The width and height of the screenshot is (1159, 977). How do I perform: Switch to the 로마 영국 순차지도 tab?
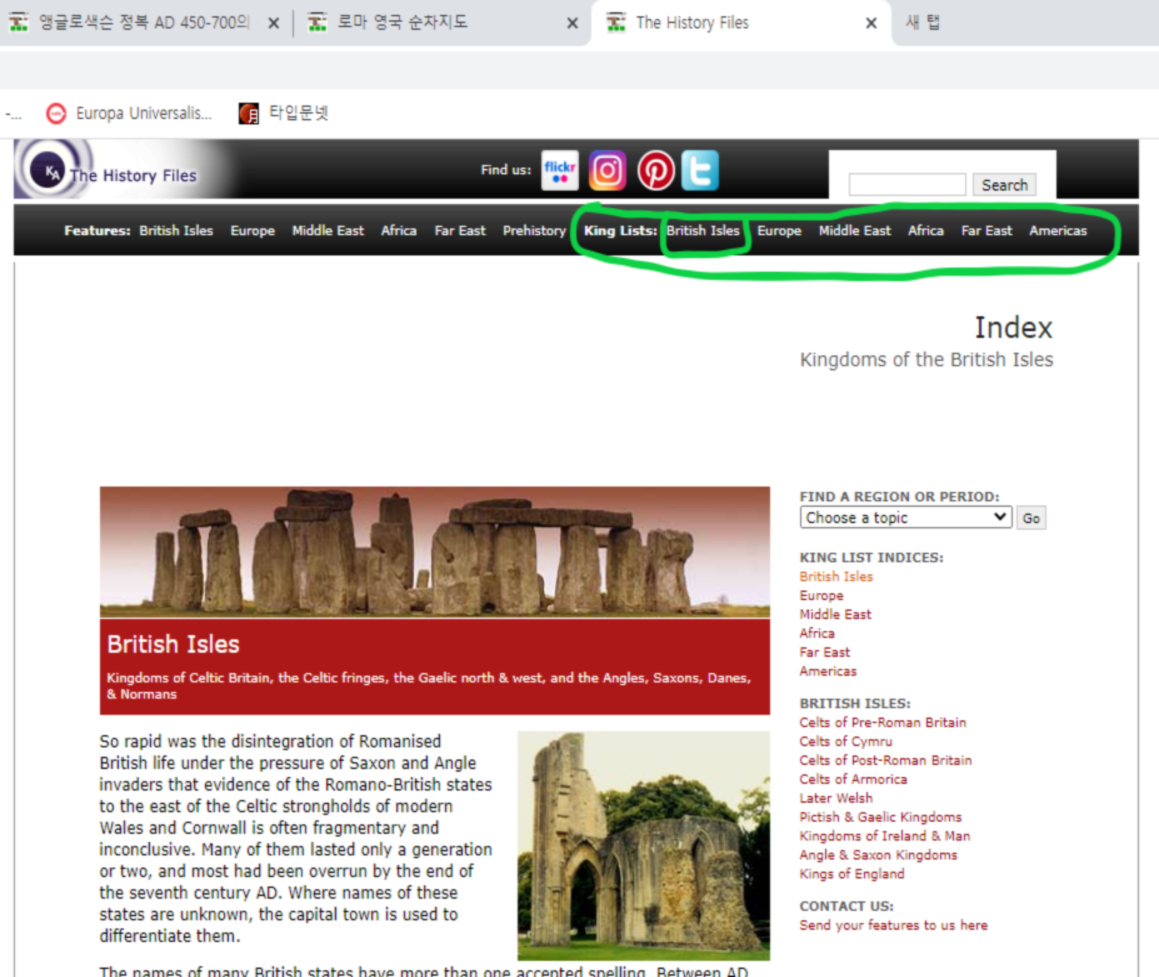click(401, 23)
